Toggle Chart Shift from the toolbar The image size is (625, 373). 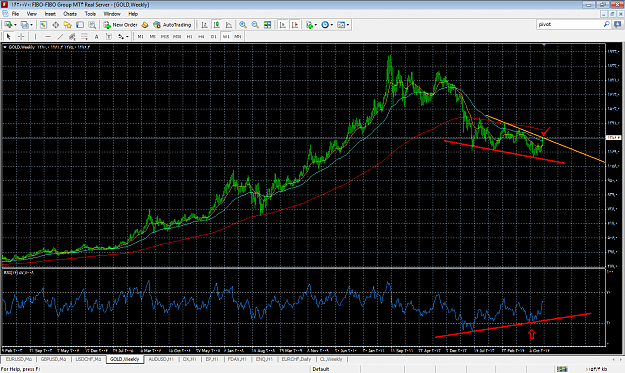295,25
